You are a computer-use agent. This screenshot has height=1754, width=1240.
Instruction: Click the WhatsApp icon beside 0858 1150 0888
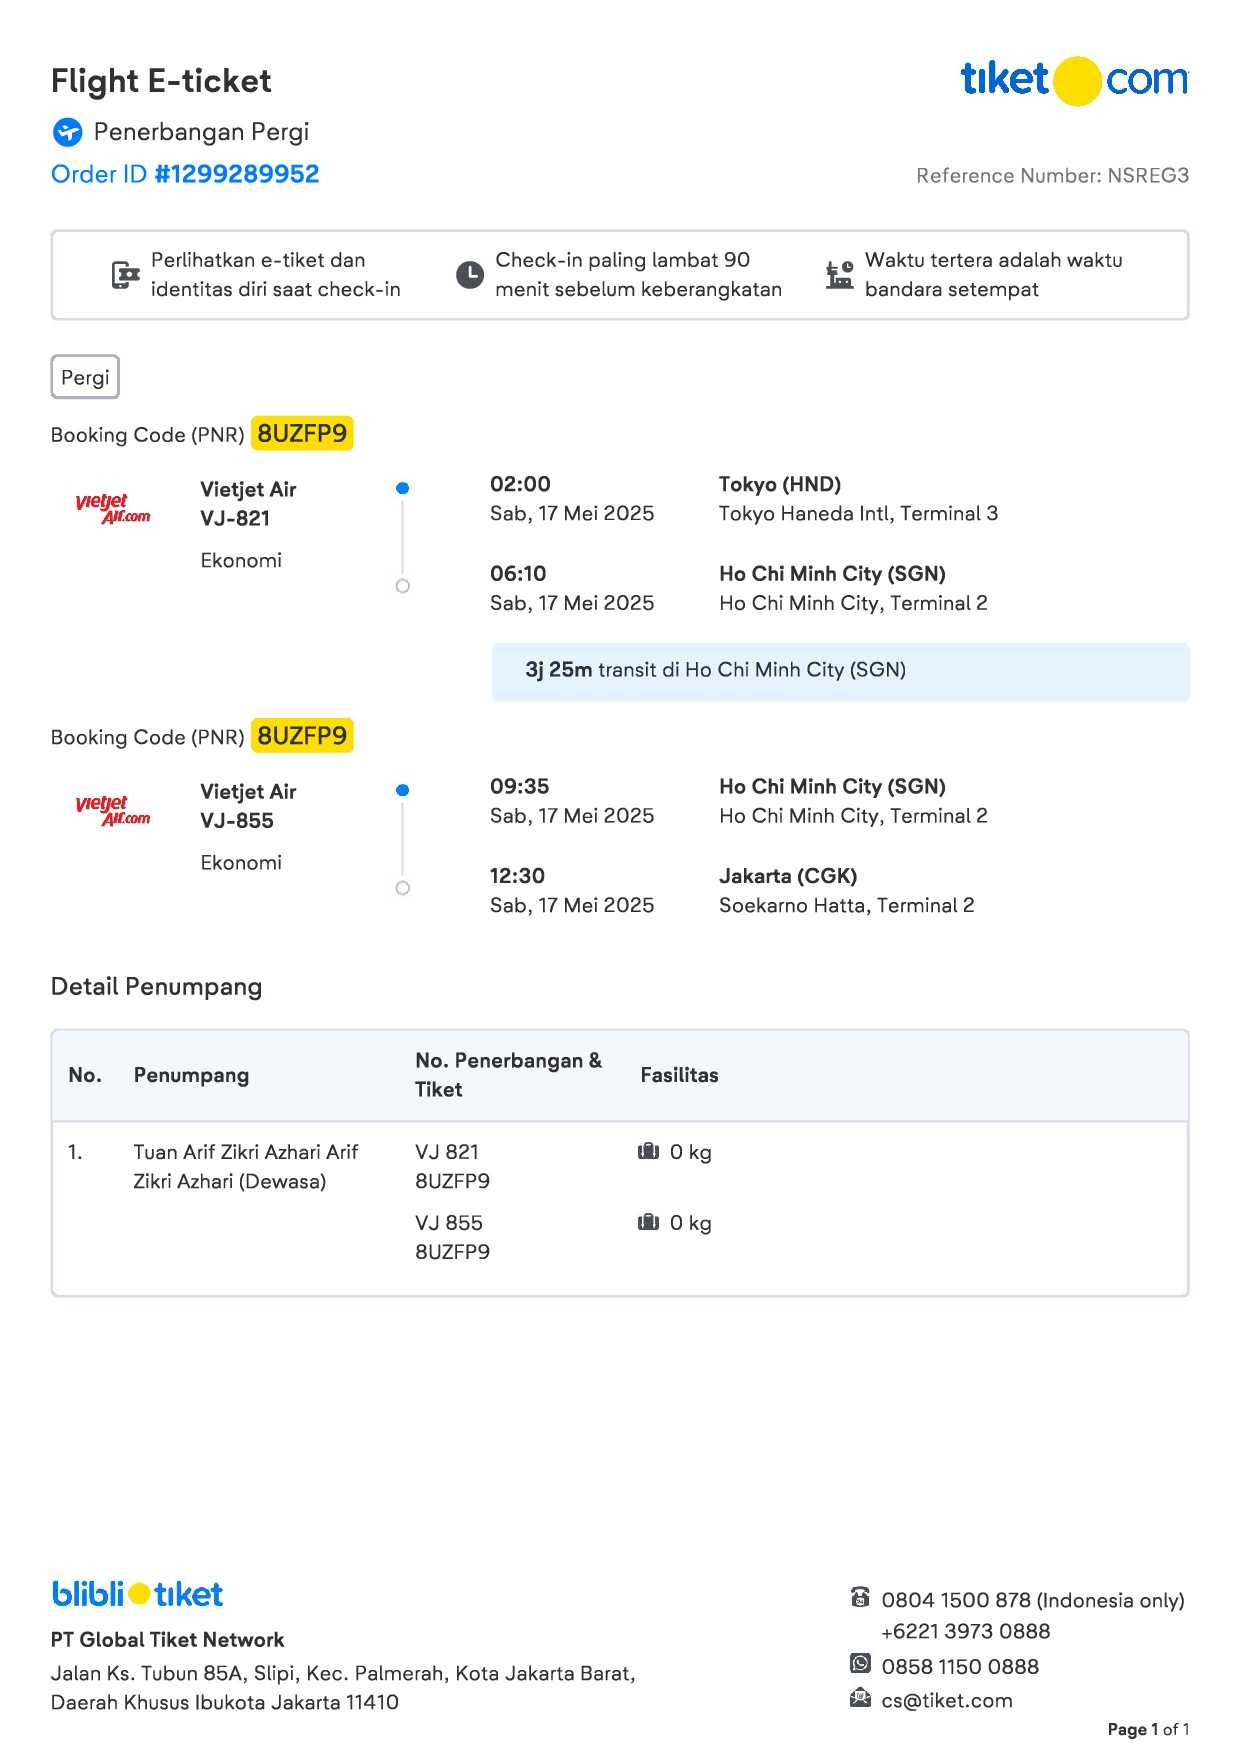[860, 1664]
